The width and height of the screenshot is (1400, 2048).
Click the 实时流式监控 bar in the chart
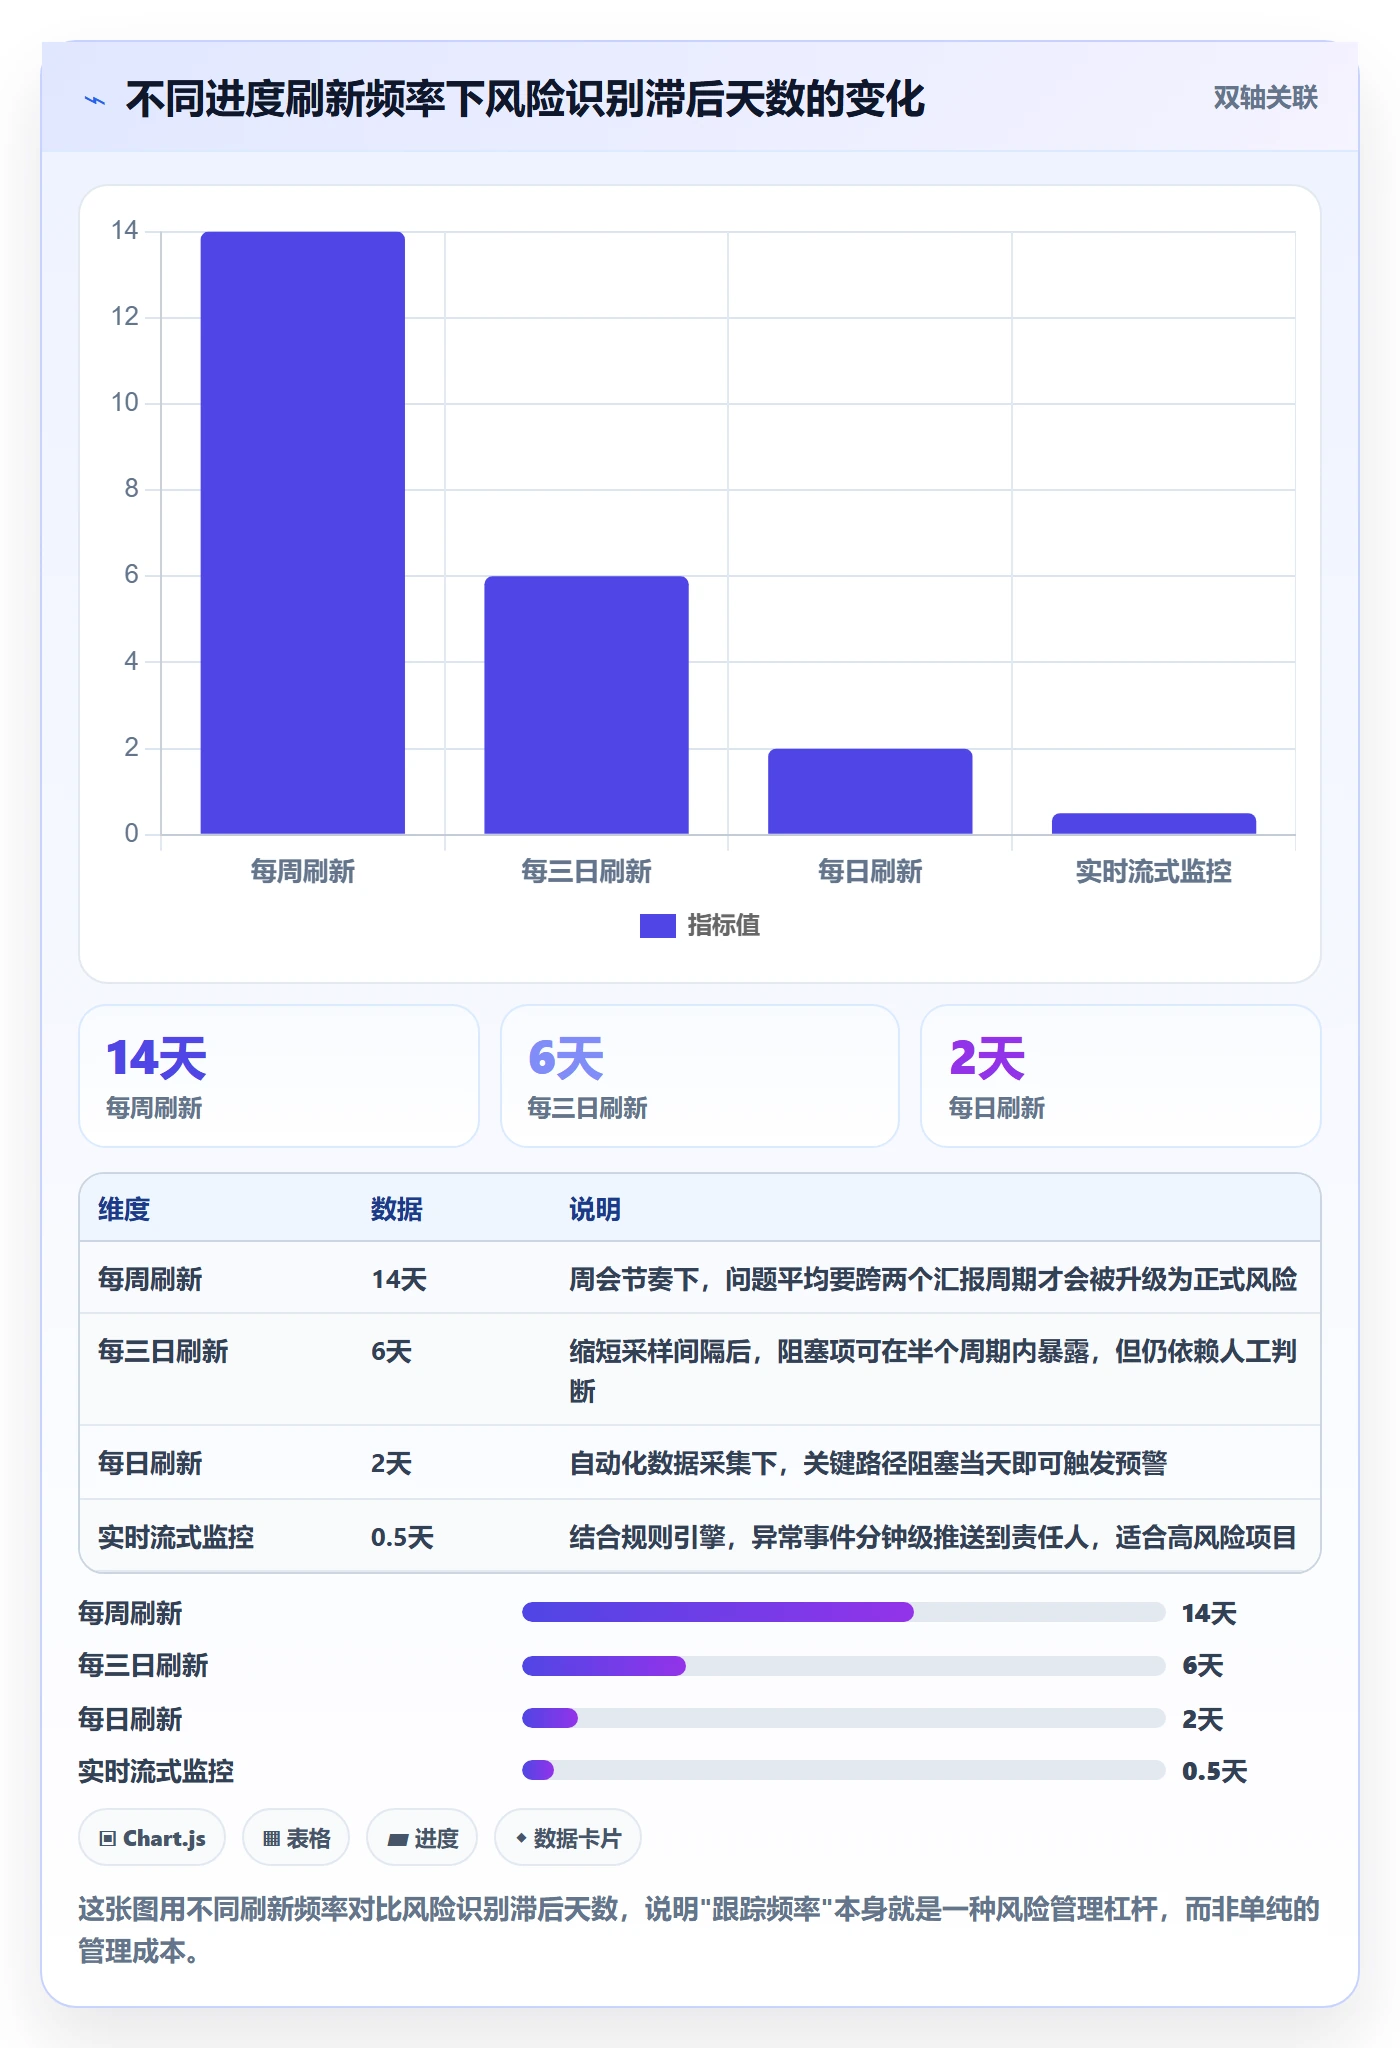pos(1154,823)
